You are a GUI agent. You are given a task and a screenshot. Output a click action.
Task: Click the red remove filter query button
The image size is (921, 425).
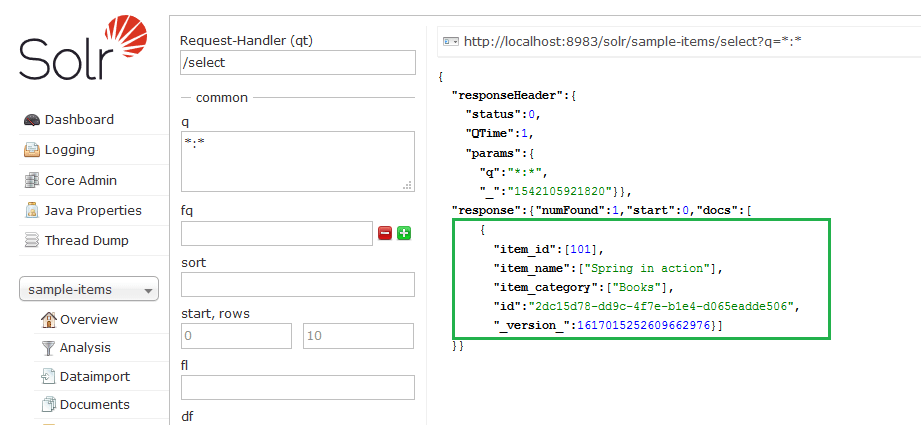click(x=385, y=233)
